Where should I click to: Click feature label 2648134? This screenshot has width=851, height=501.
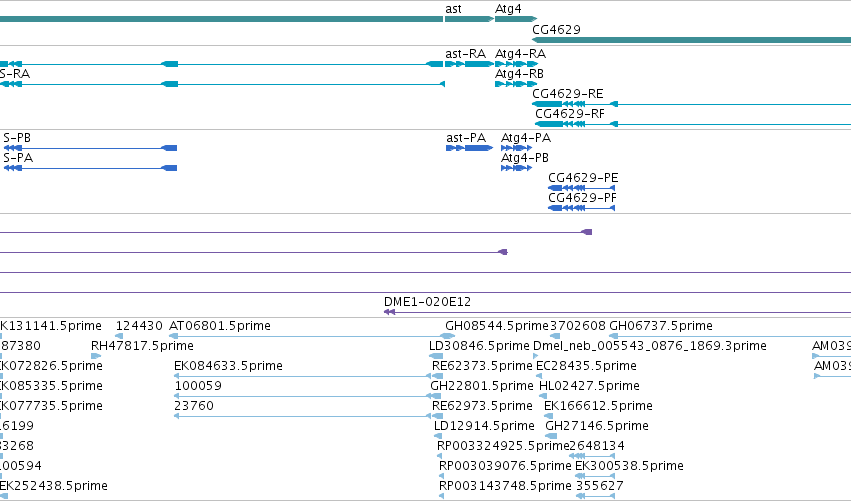point(598,446)
